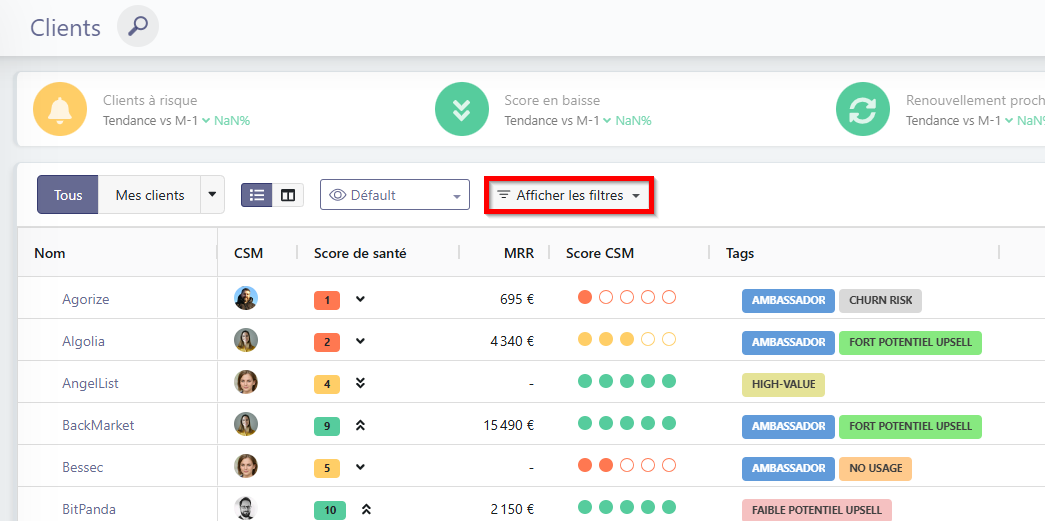Click the double-up trend arrow for BitPanda
This screenshot has width=1045, height=521.
tap(366, 509)
